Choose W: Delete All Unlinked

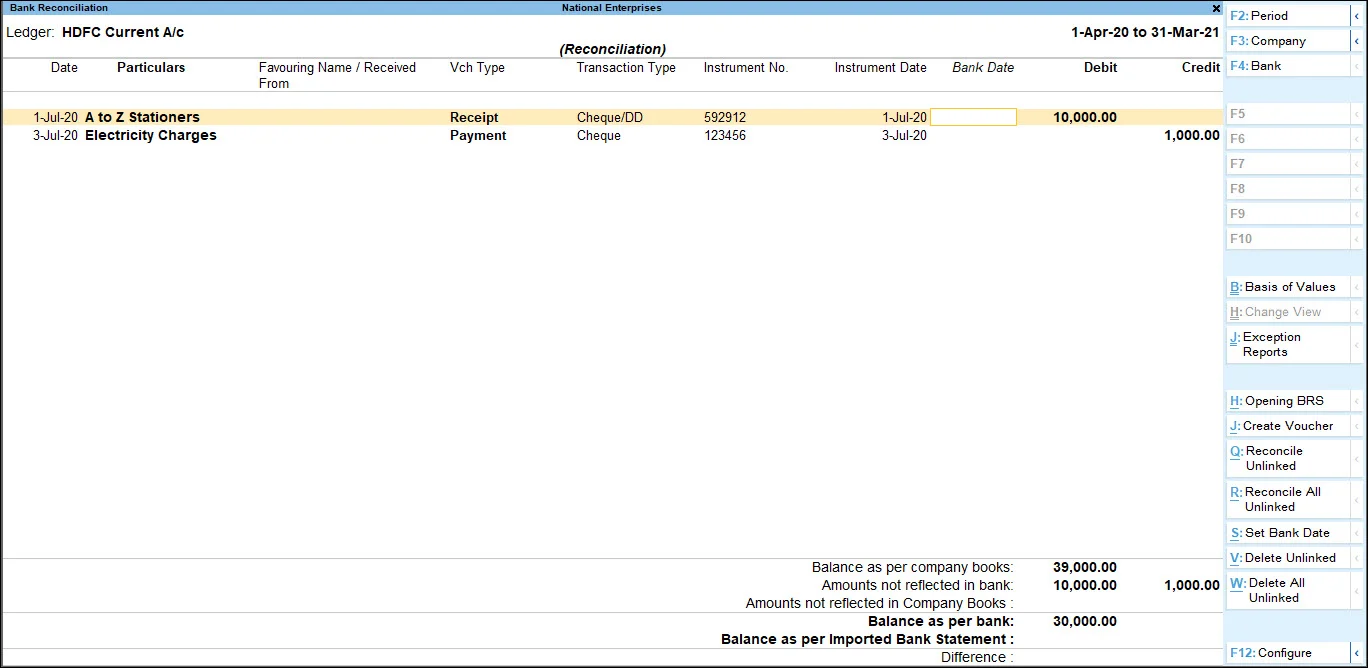[1288, 590]
